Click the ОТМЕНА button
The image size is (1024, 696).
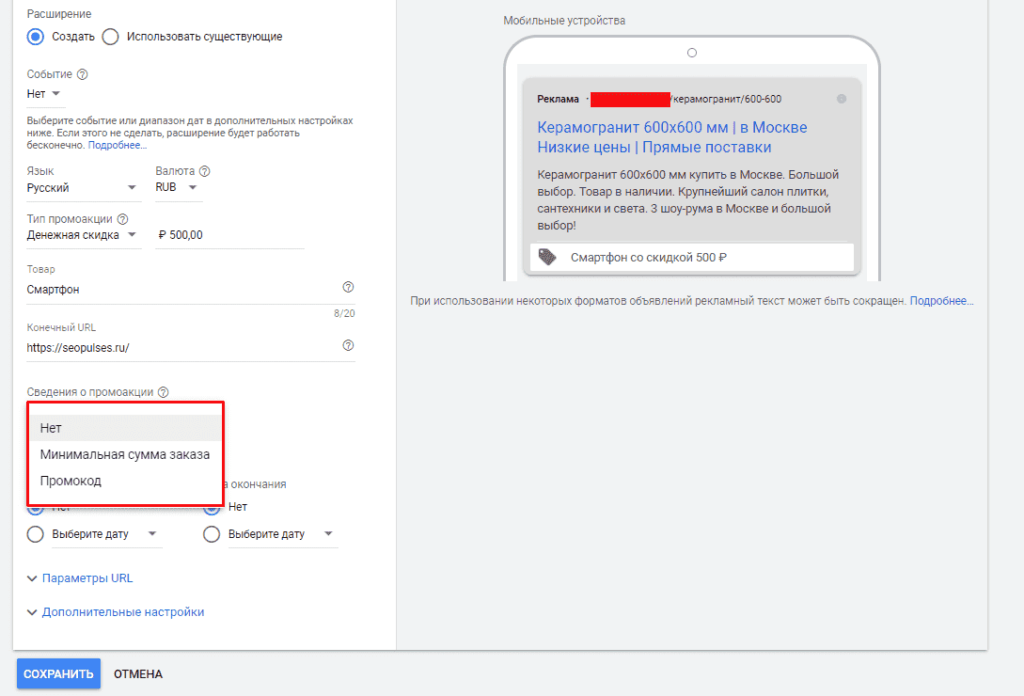138,674
